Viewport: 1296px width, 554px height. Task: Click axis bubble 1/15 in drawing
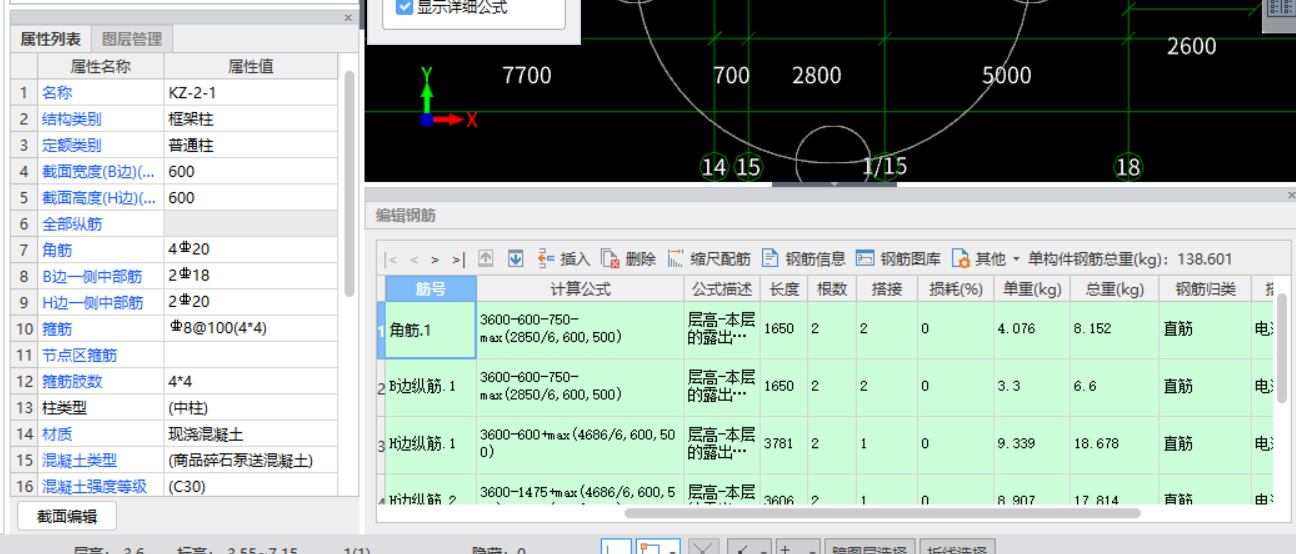tap(884, 167)
